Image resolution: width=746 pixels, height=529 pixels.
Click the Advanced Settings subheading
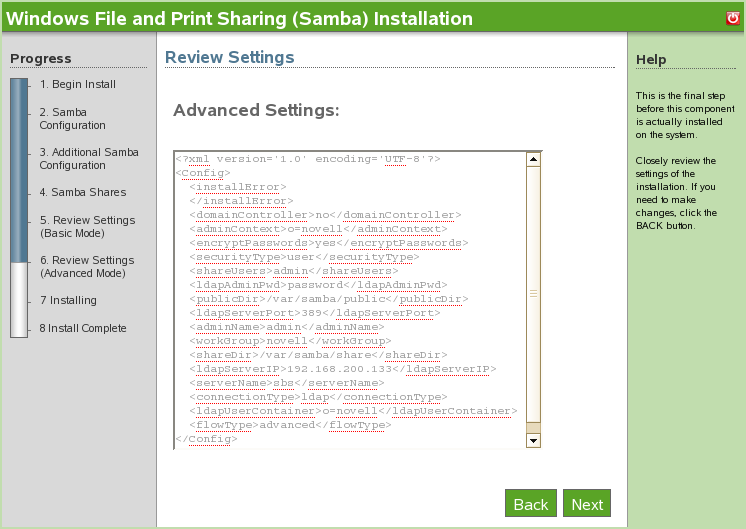tap(256, 110)
